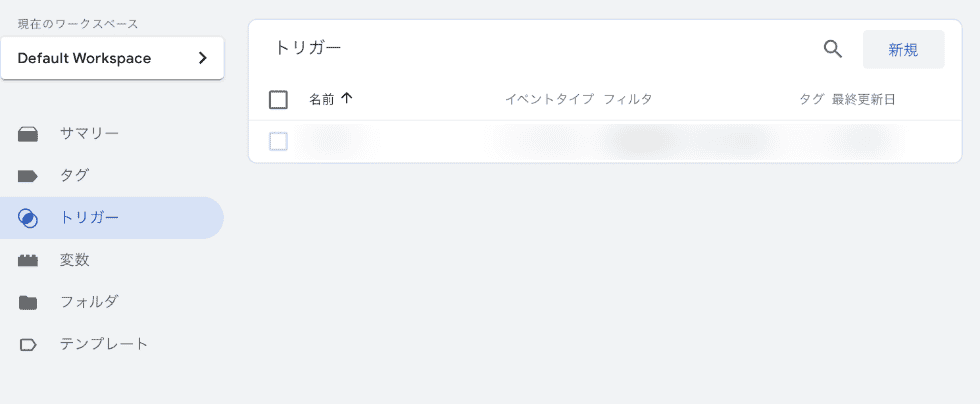The image size is (980, 407).
Task: Click the イベントタイプ column header
Action: pos(549,99)
